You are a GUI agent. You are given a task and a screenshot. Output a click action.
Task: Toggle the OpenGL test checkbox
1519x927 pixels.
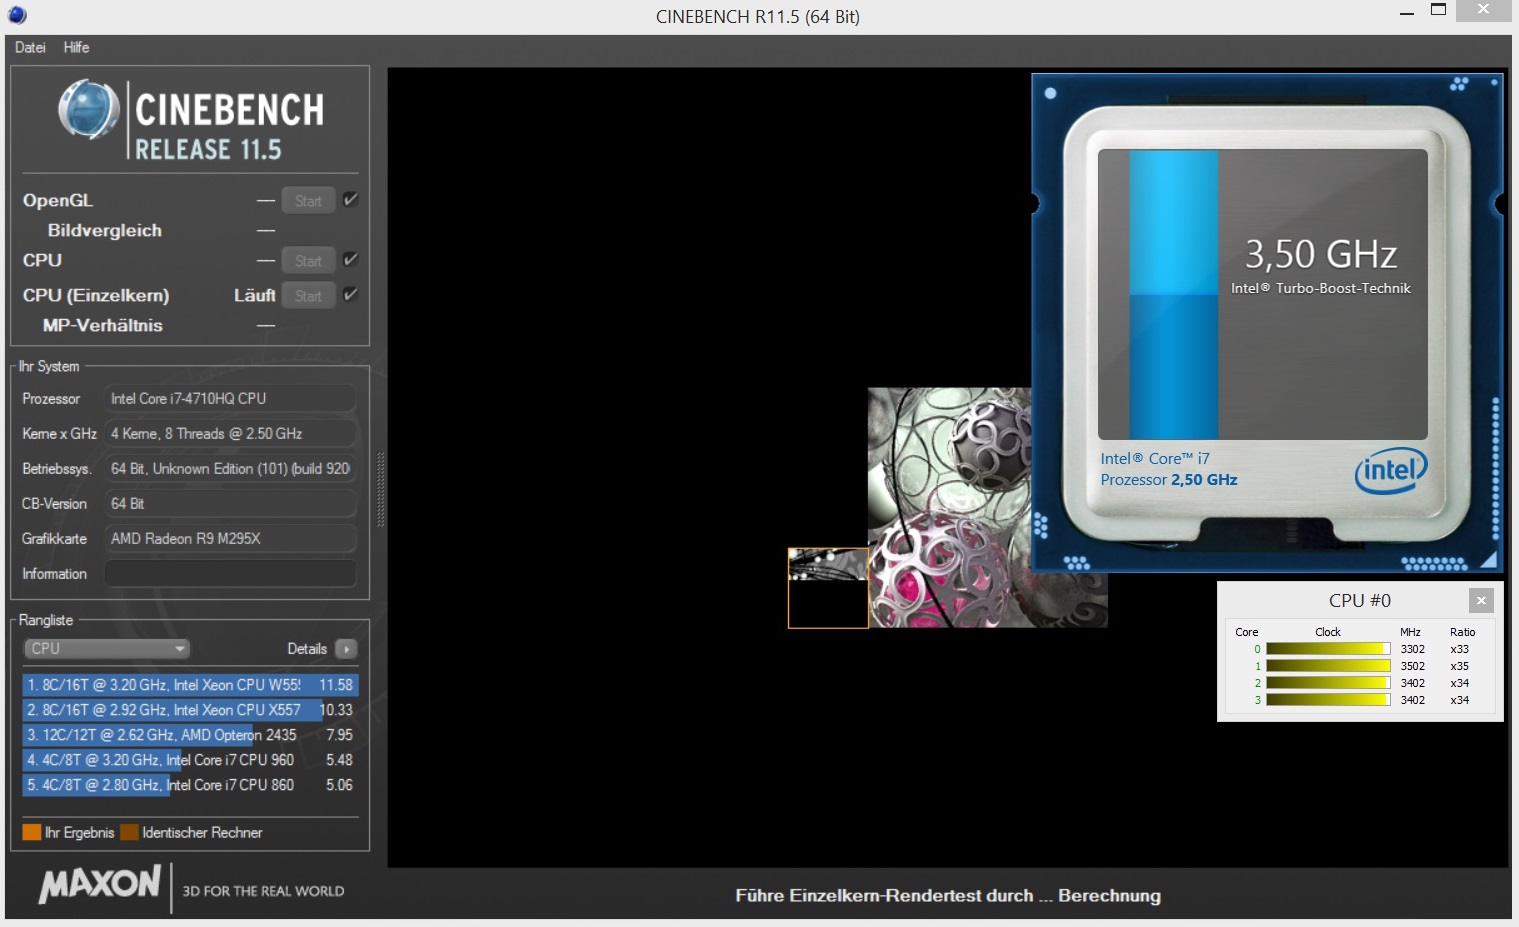350,200
